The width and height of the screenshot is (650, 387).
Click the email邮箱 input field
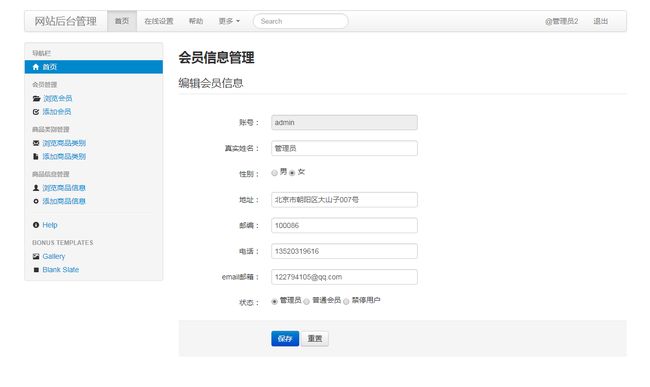click(x=344, y=277)
